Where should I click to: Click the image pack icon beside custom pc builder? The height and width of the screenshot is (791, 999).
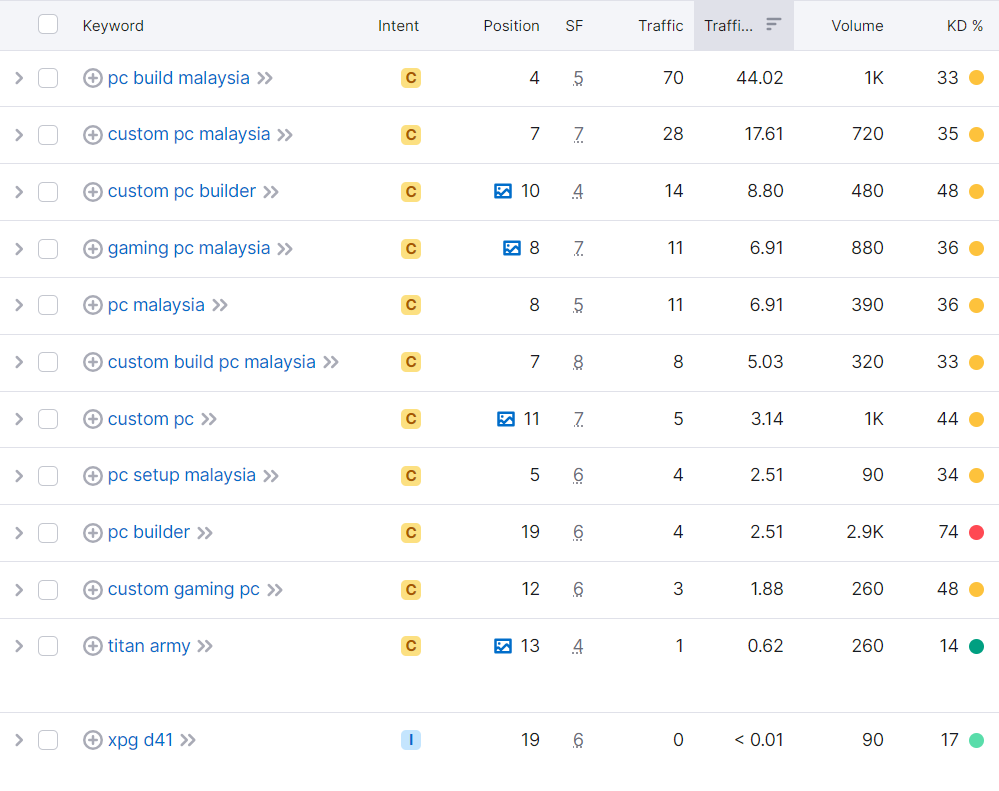pos(505,191)
